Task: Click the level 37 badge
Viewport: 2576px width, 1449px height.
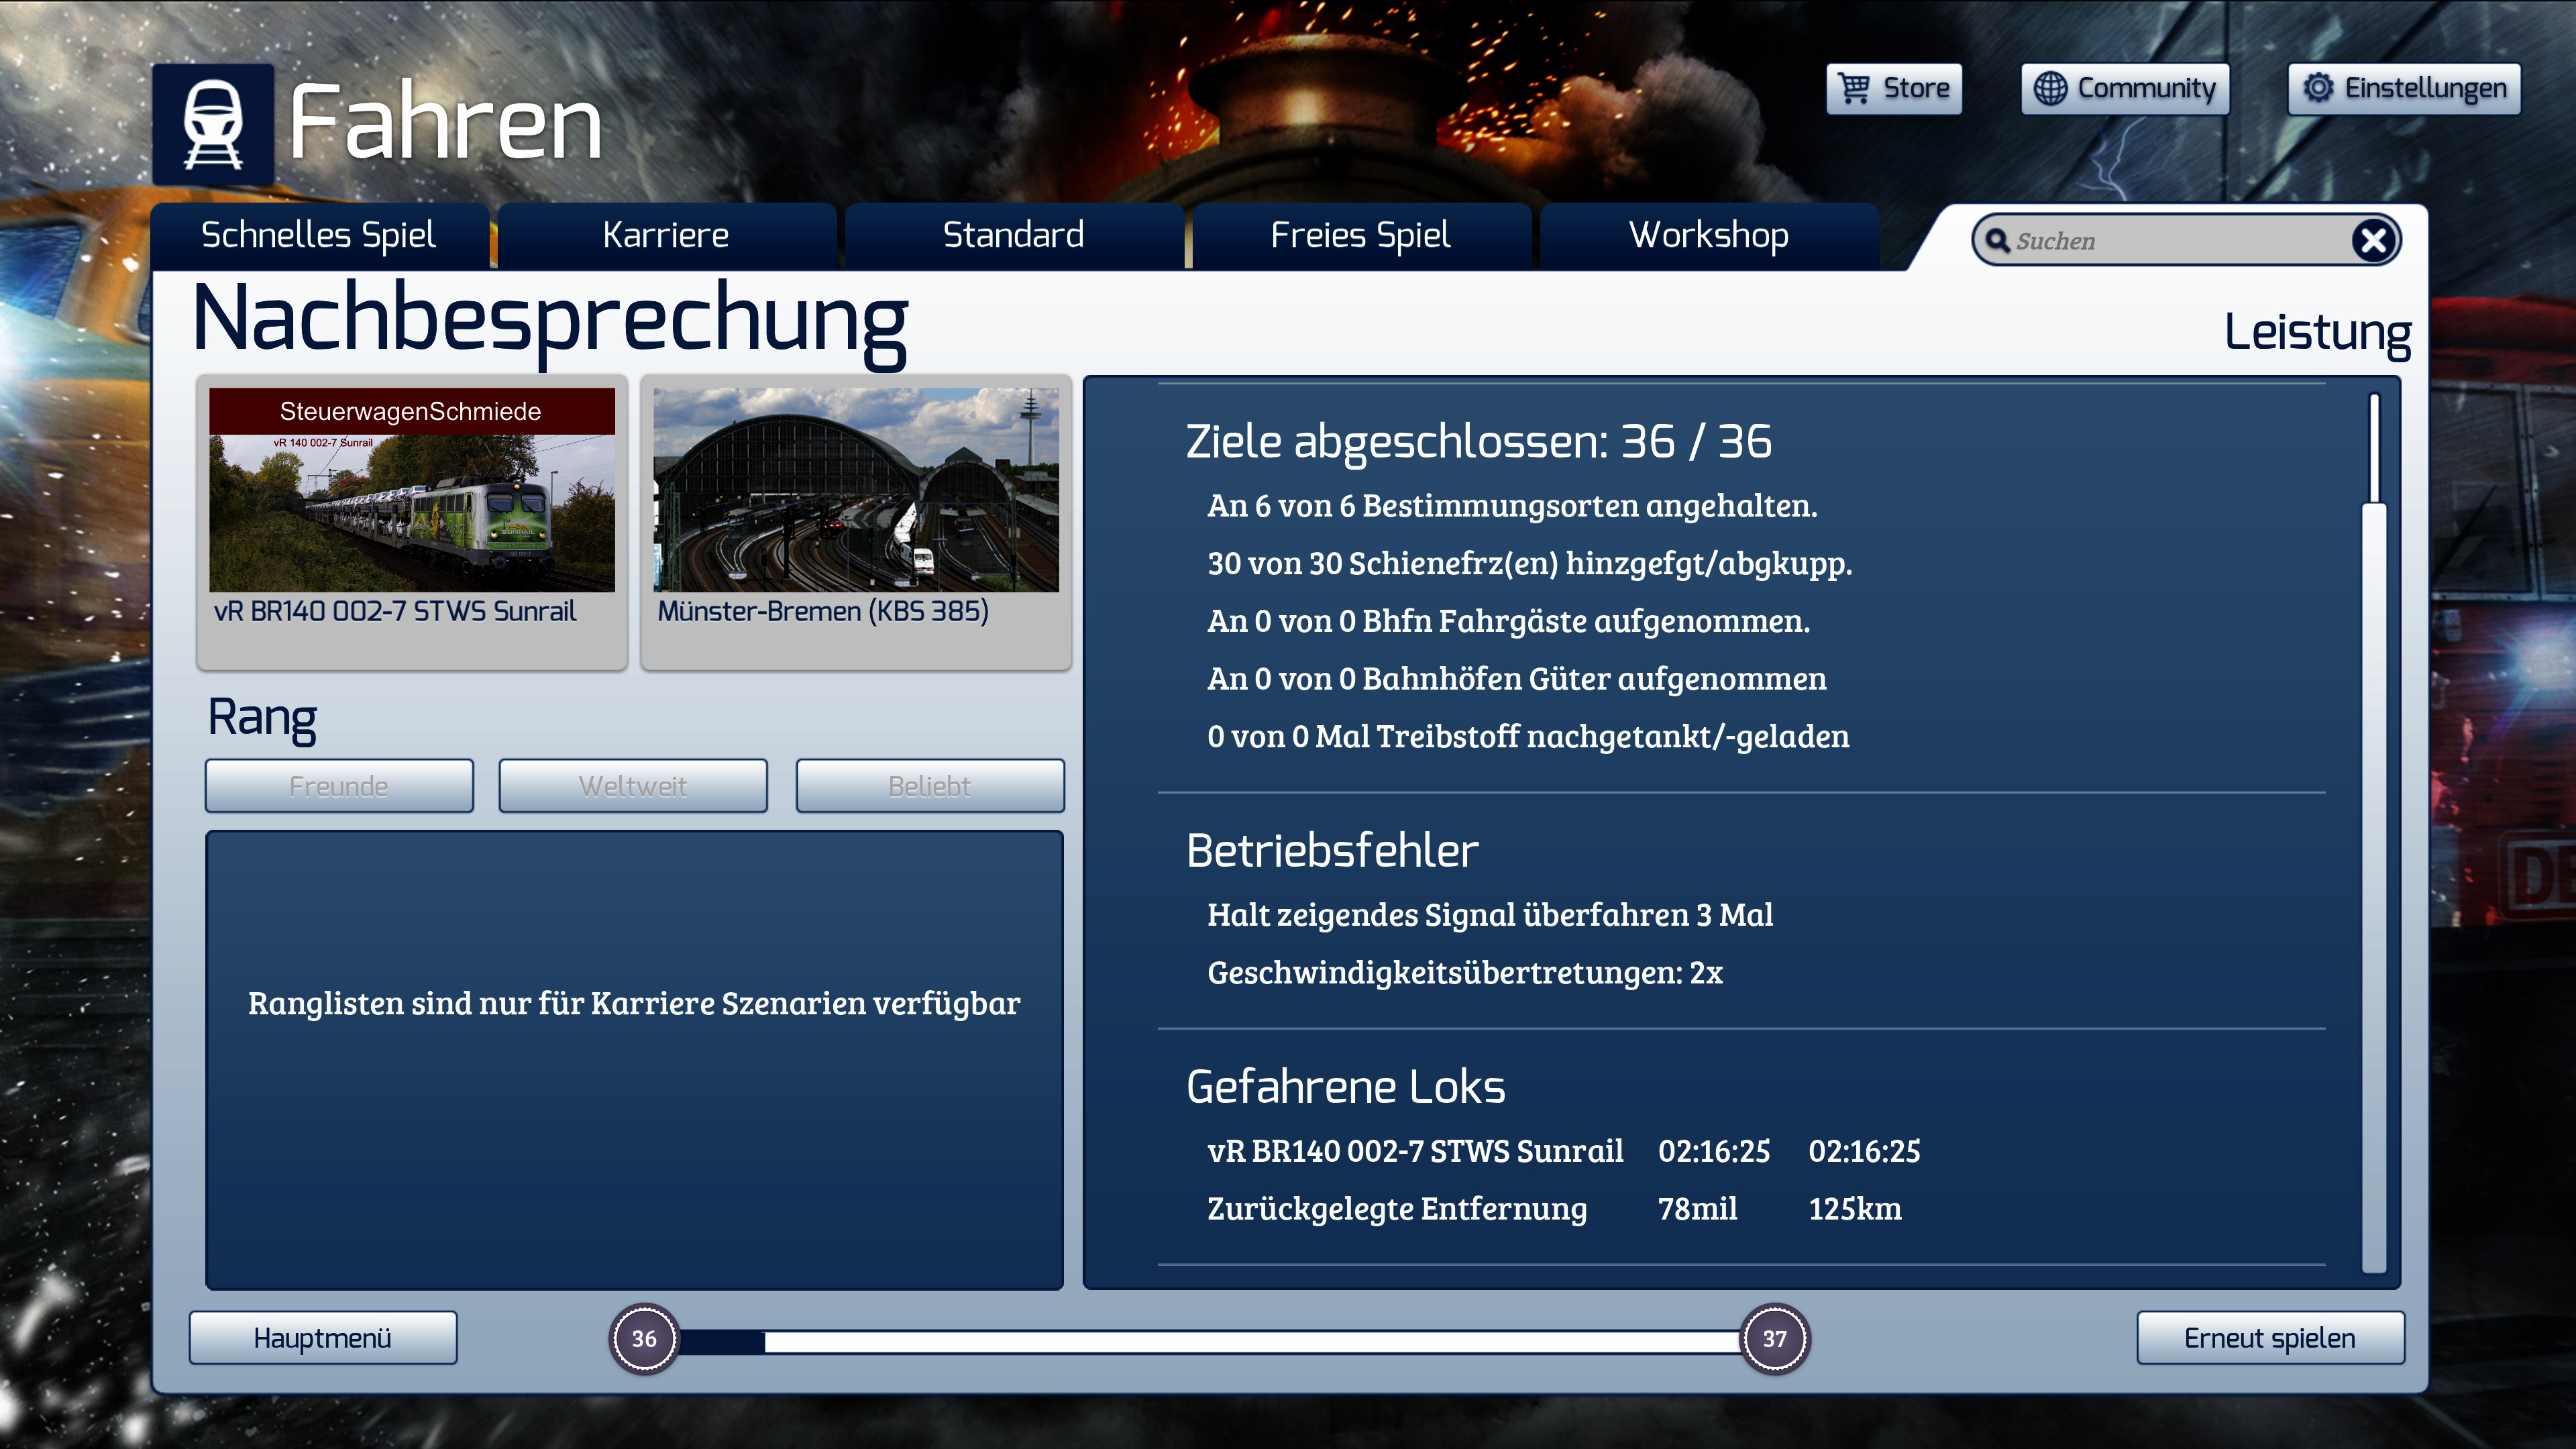Action: pos(1774,1338)
